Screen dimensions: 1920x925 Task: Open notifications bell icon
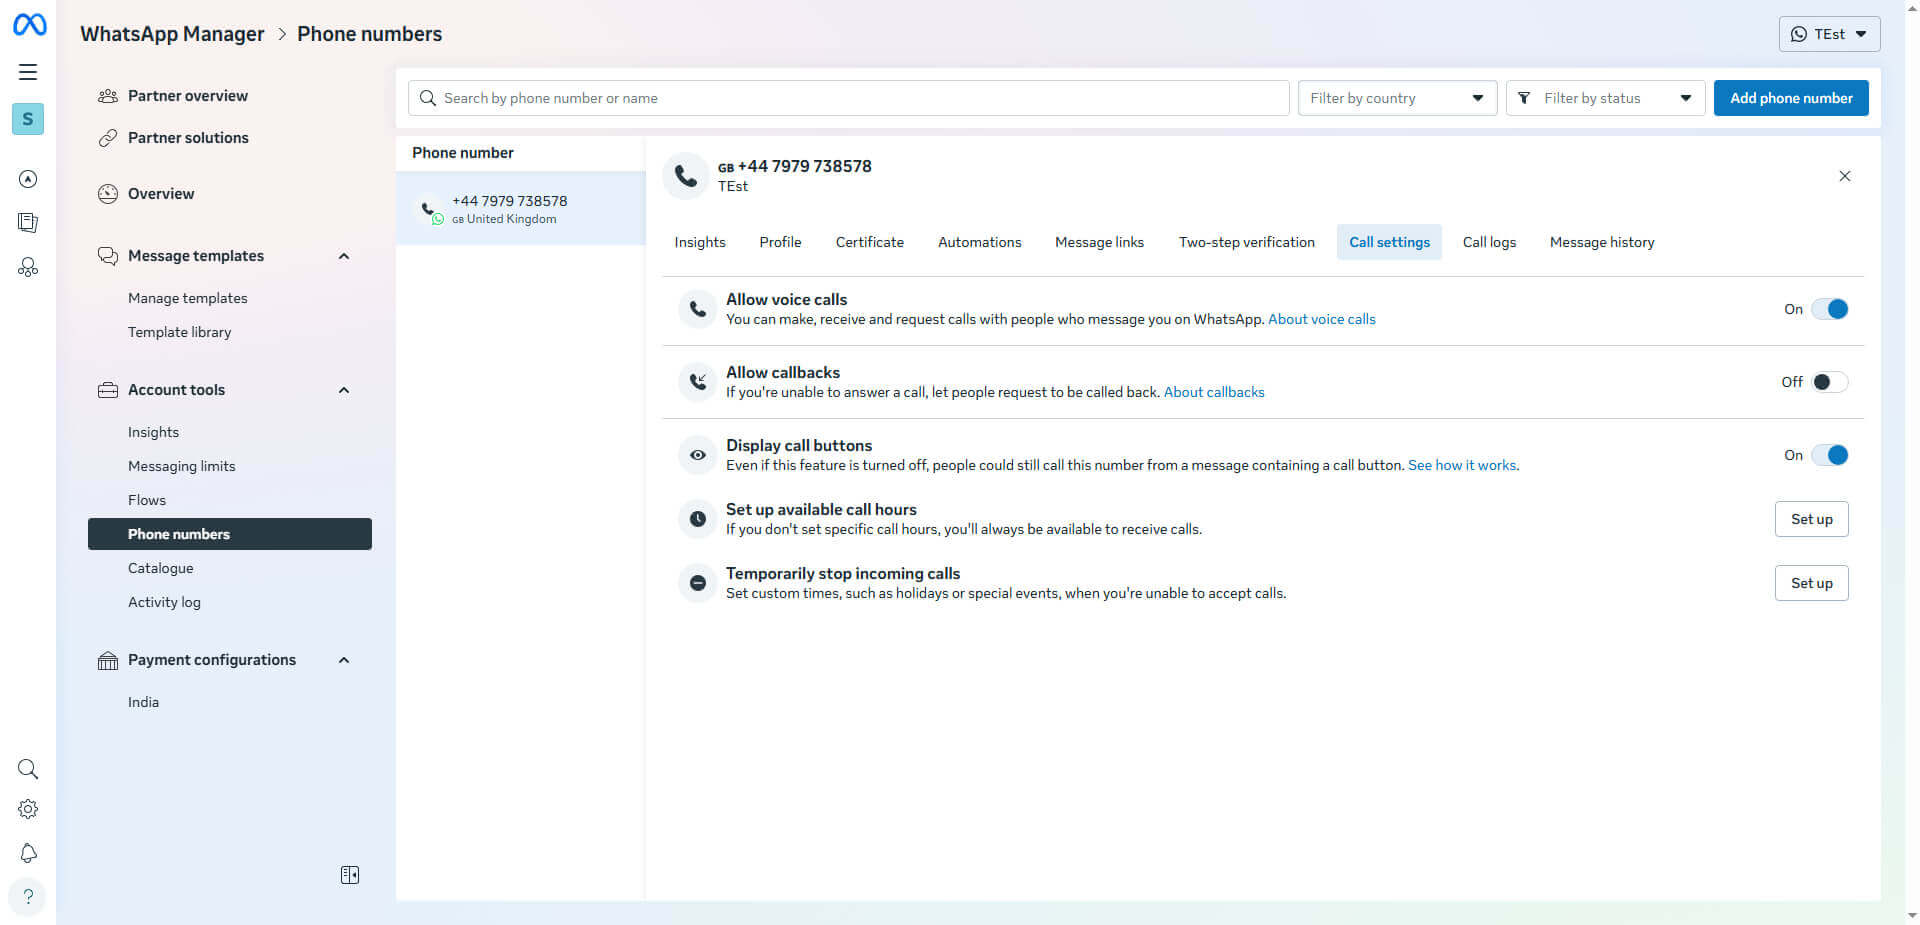(x=28, y=853)
